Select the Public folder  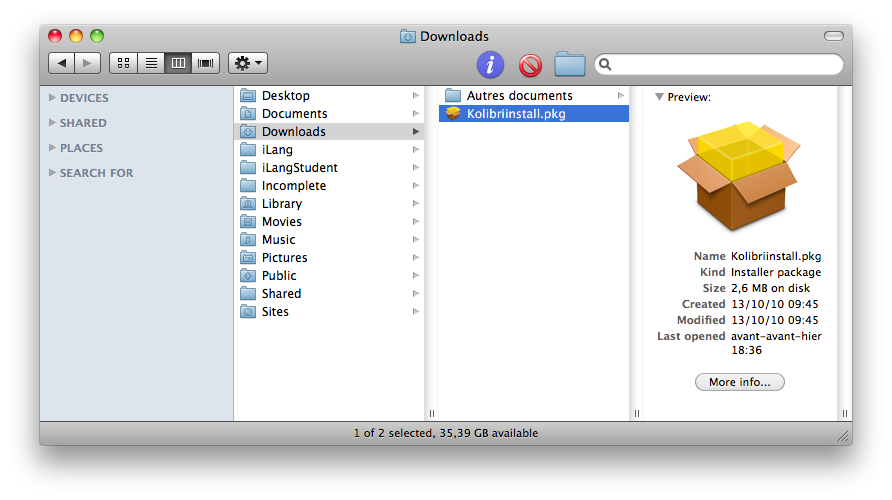point(329,276)
